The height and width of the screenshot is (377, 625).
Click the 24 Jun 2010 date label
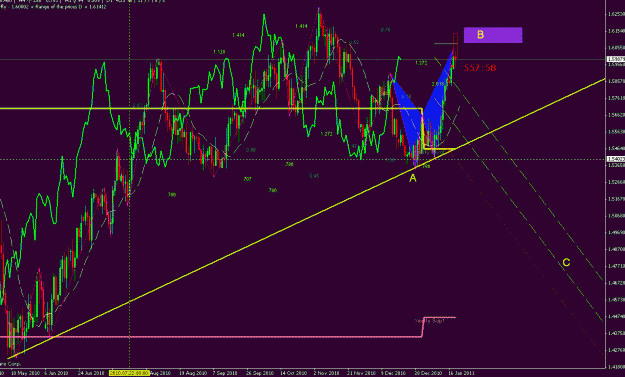click(x=92, y=373)
